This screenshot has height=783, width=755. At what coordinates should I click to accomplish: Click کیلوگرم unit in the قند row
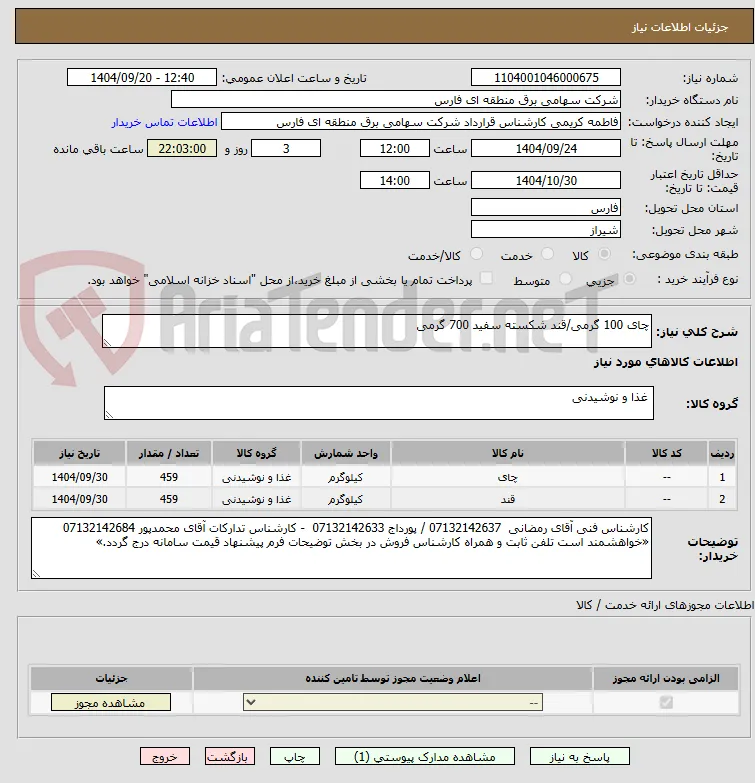point(346,499)
